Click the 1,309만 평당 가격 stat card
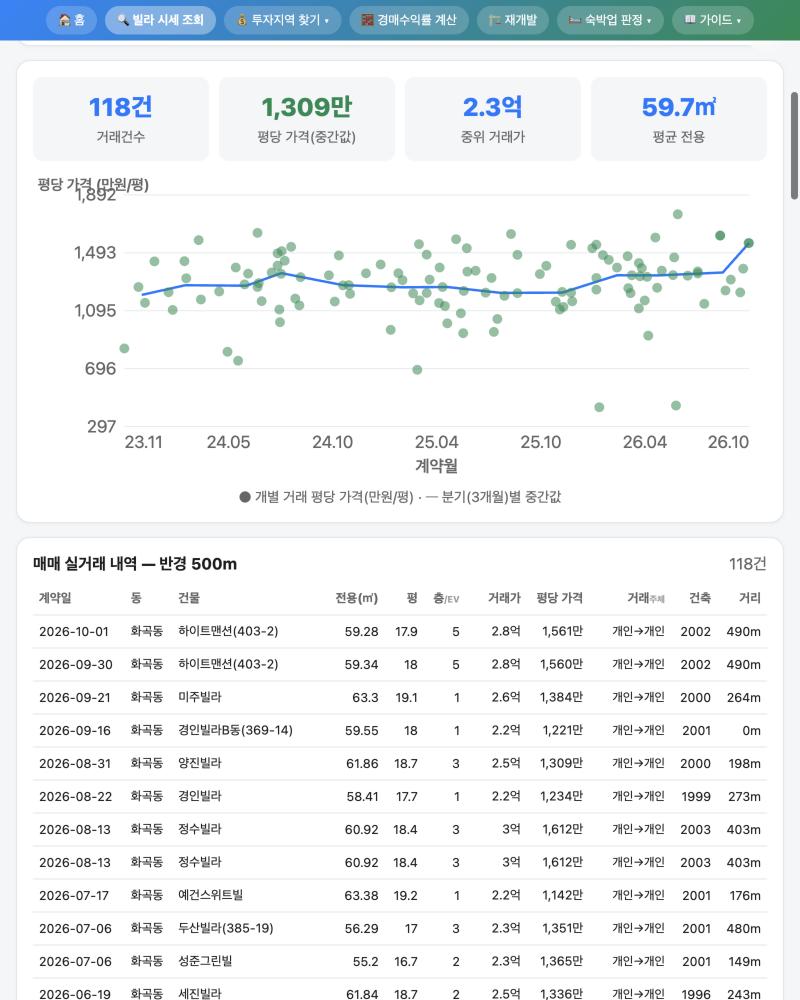 (307, 119)
